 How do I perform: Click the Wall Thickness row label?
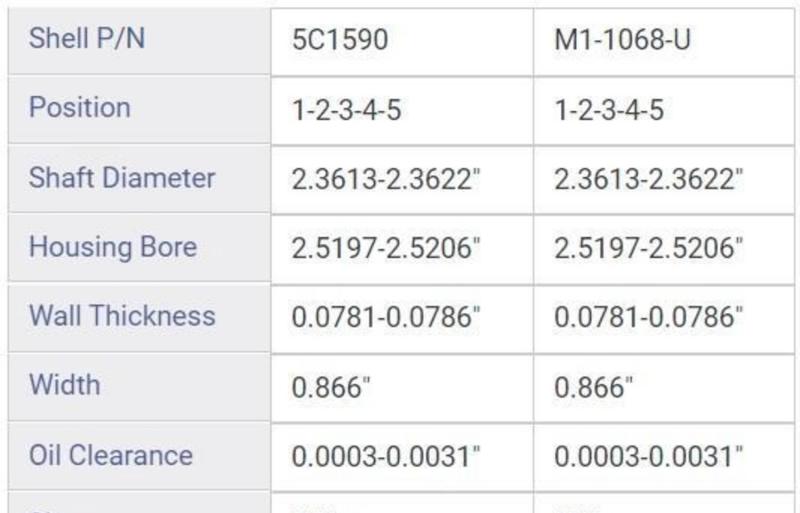coord(122,316)
